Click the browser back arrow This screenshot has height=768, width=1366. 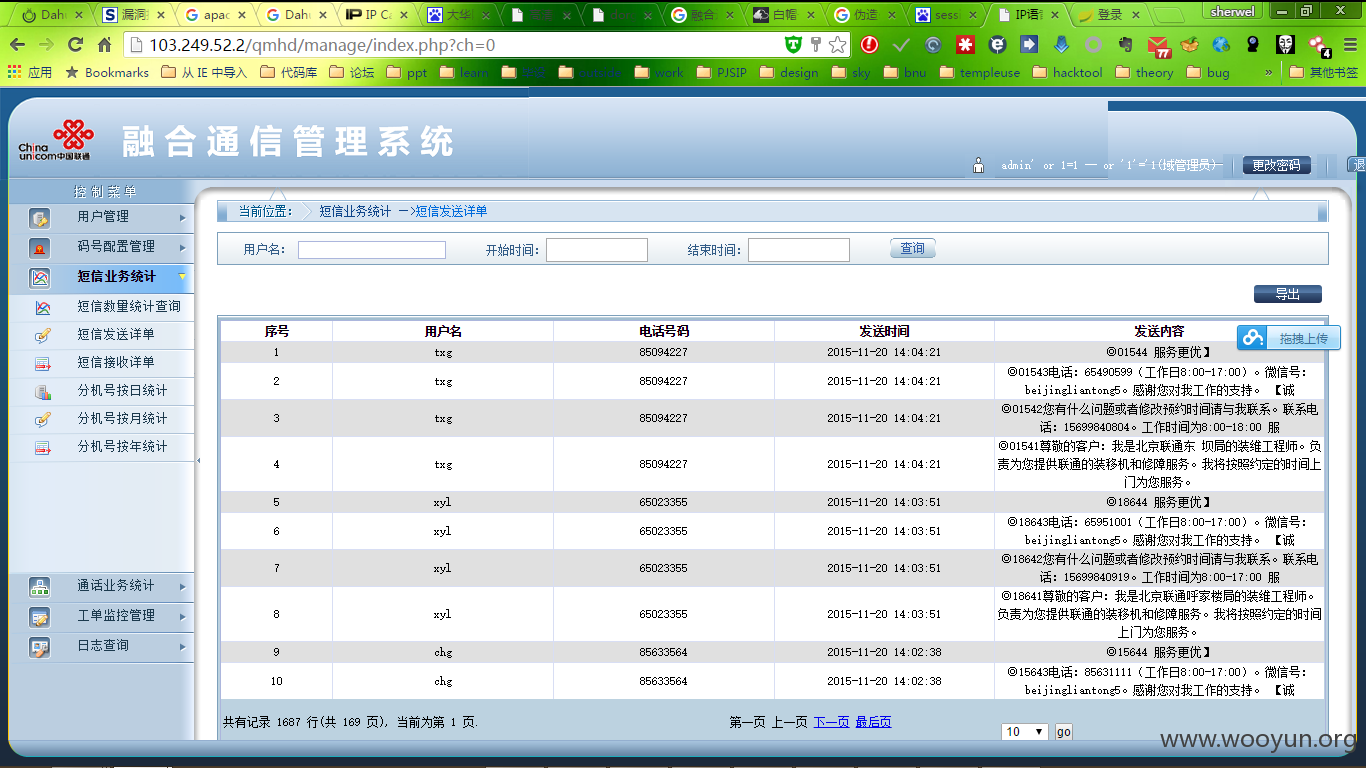18,45
